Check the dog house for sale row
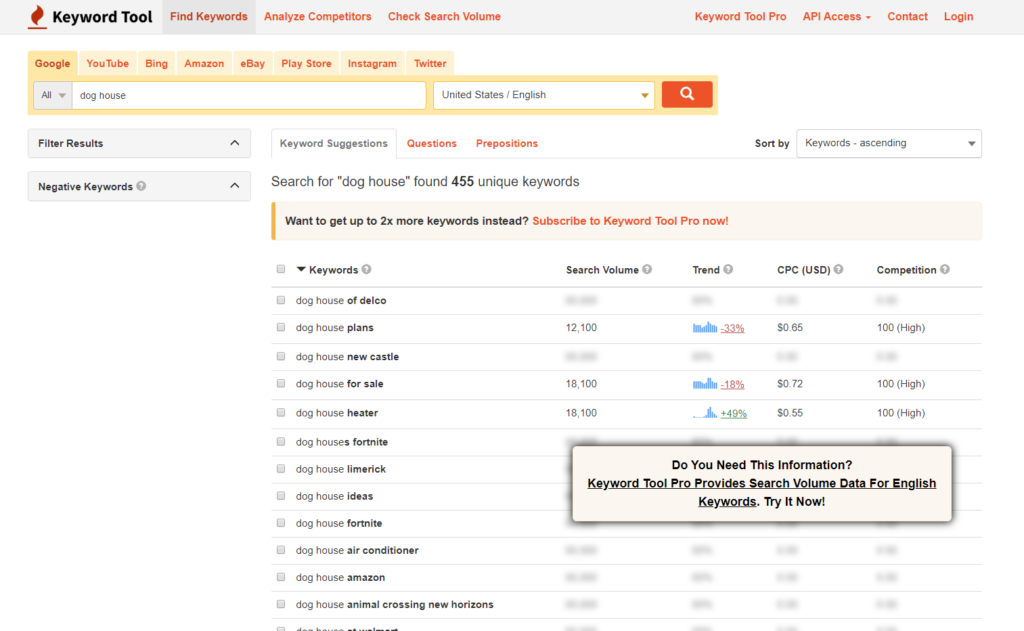The image size is (1024, 631). 281,383
